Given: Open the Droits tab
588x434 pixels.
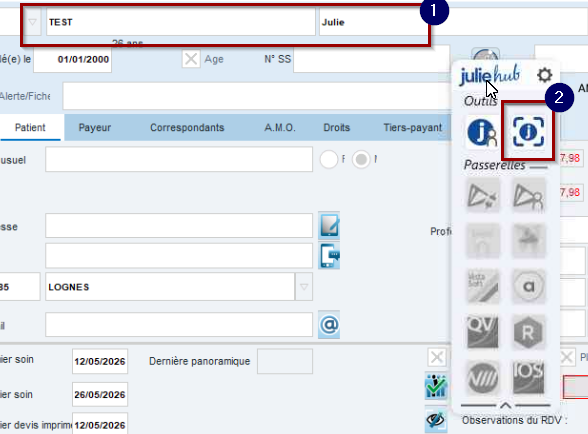Looking at the screenshot, I should 336,128.
